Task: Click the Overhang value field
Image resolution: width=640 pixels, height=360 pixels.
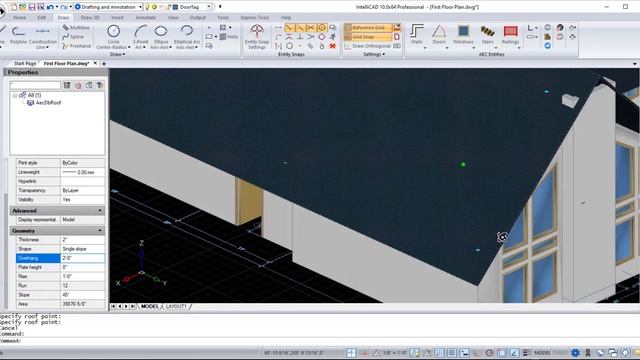Action: (x=83, y=258)
